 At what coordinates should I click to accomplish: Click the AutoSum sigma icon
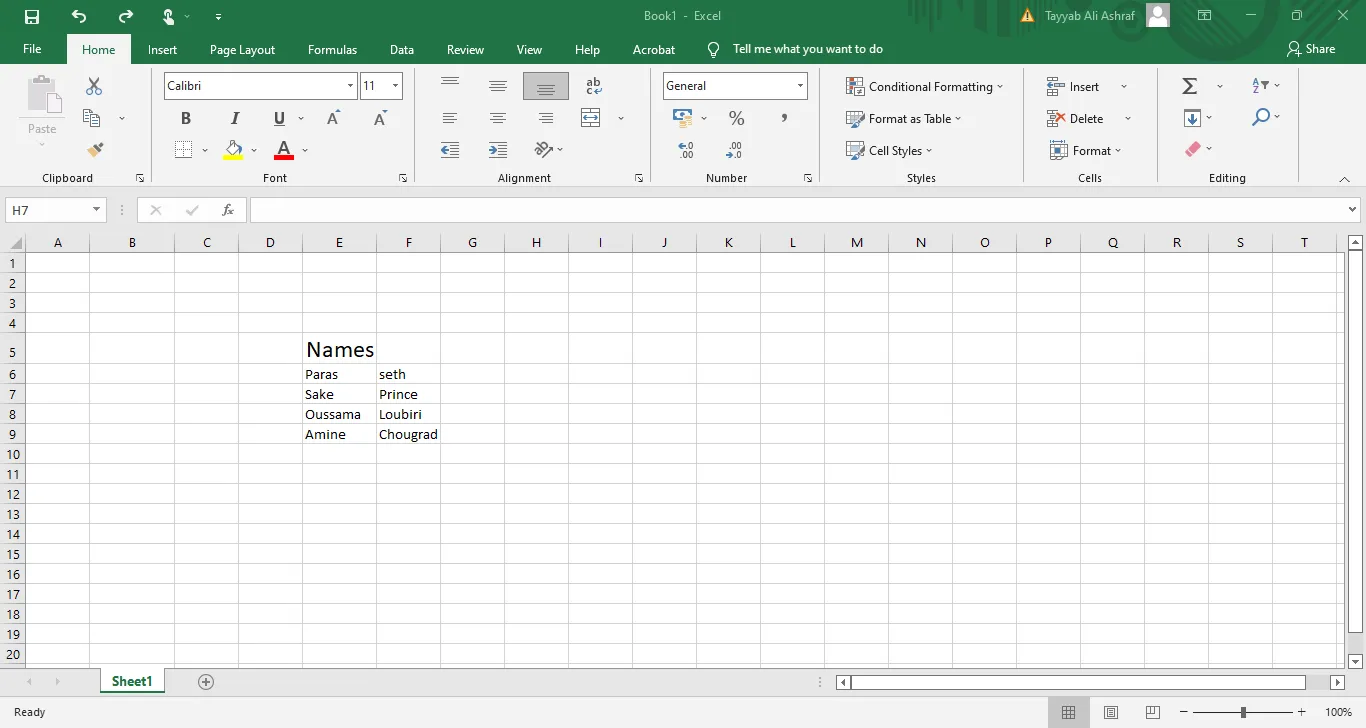pyautogui.click(x=1190, y=86)
